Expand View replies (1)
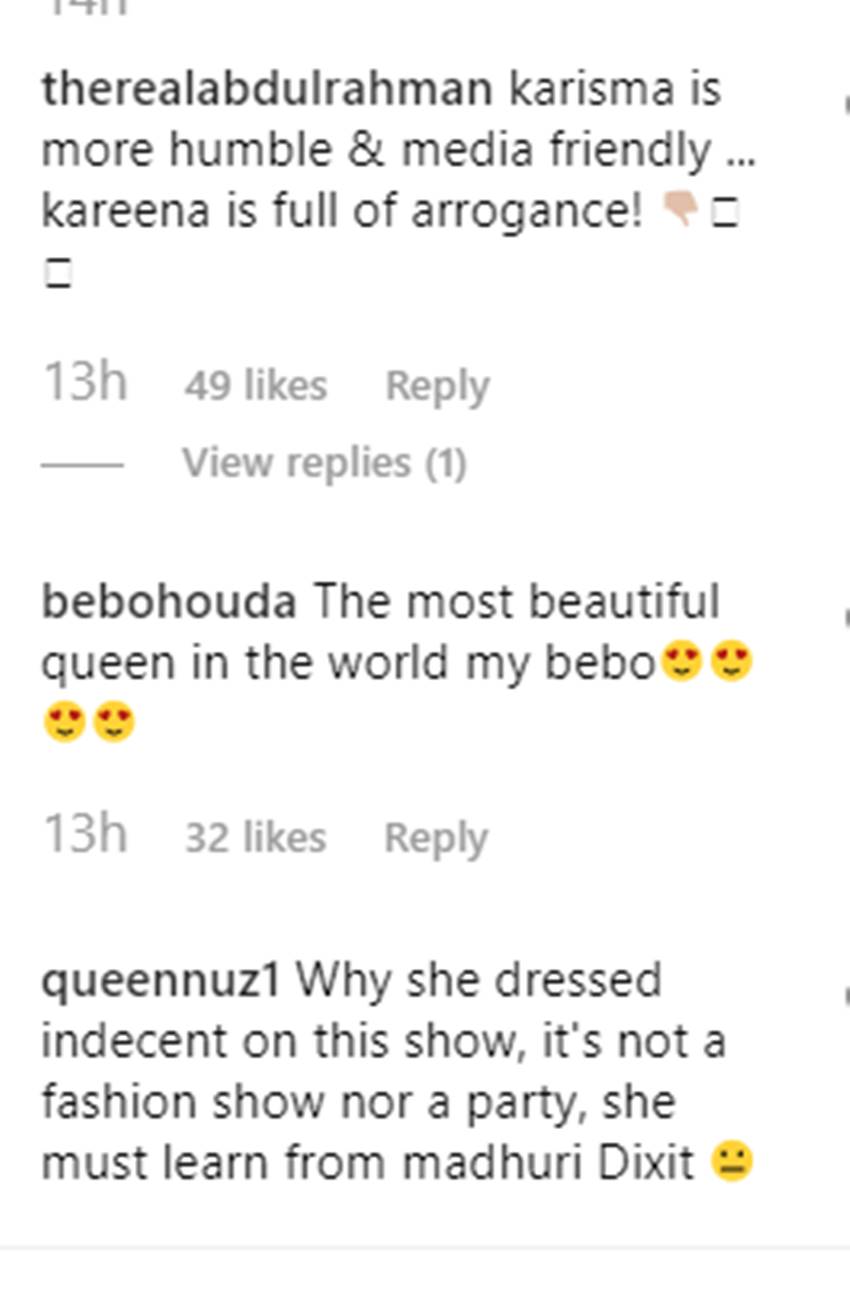The image size is (850, 1289). (324, 463)
